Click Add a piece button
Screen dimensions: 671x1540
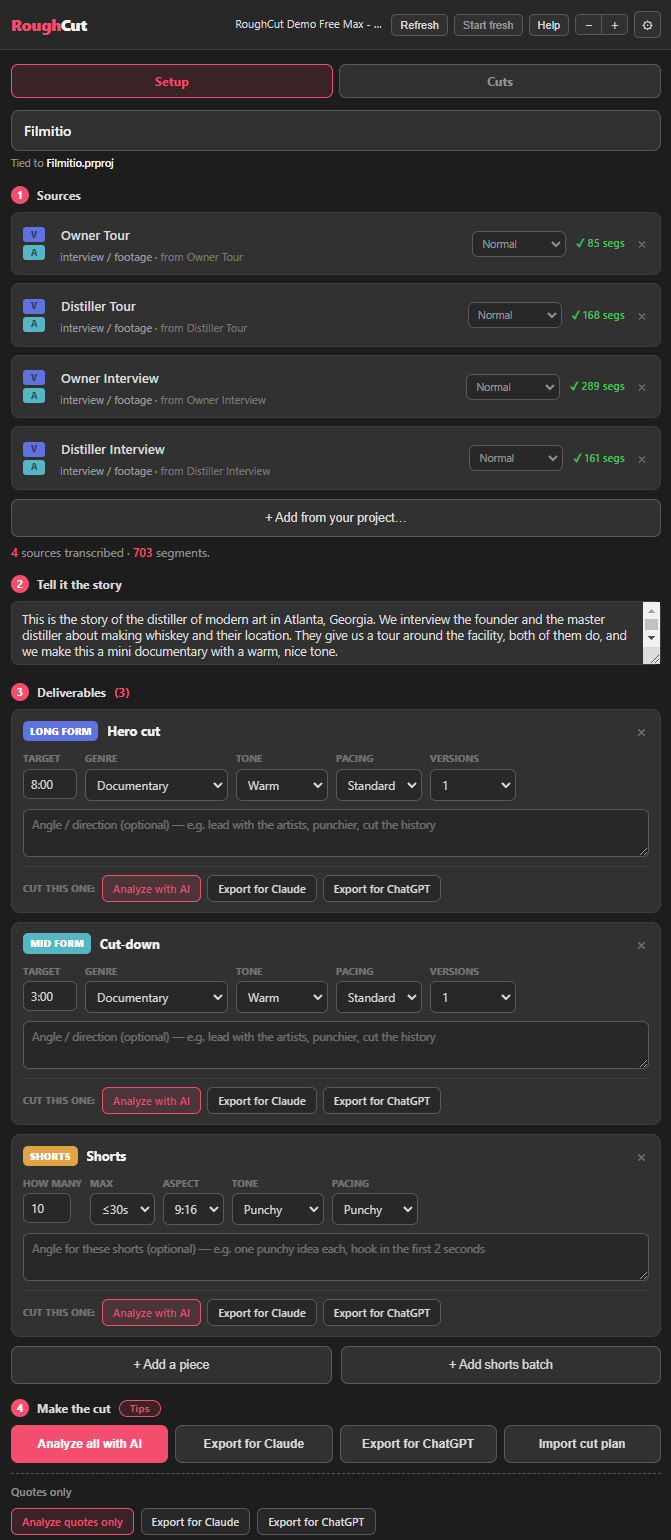pyautogui.click(x=171, y=1364)
